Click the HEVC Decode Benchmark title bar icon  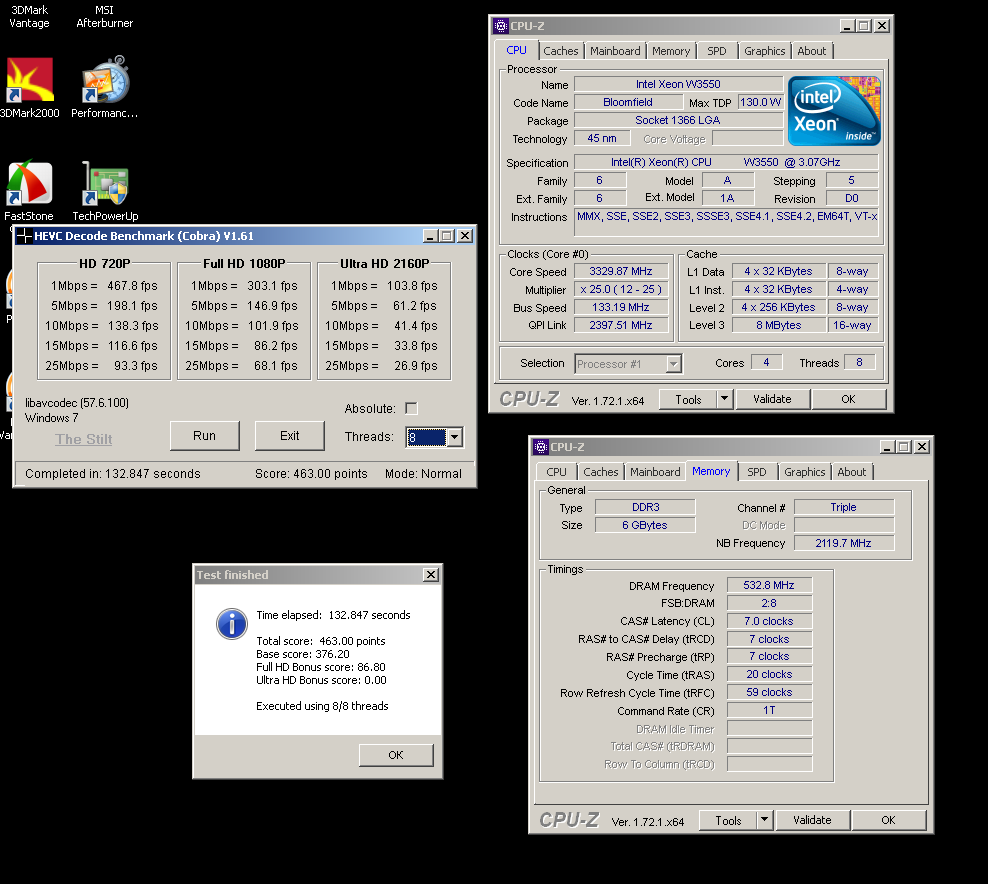pos(24,236)
